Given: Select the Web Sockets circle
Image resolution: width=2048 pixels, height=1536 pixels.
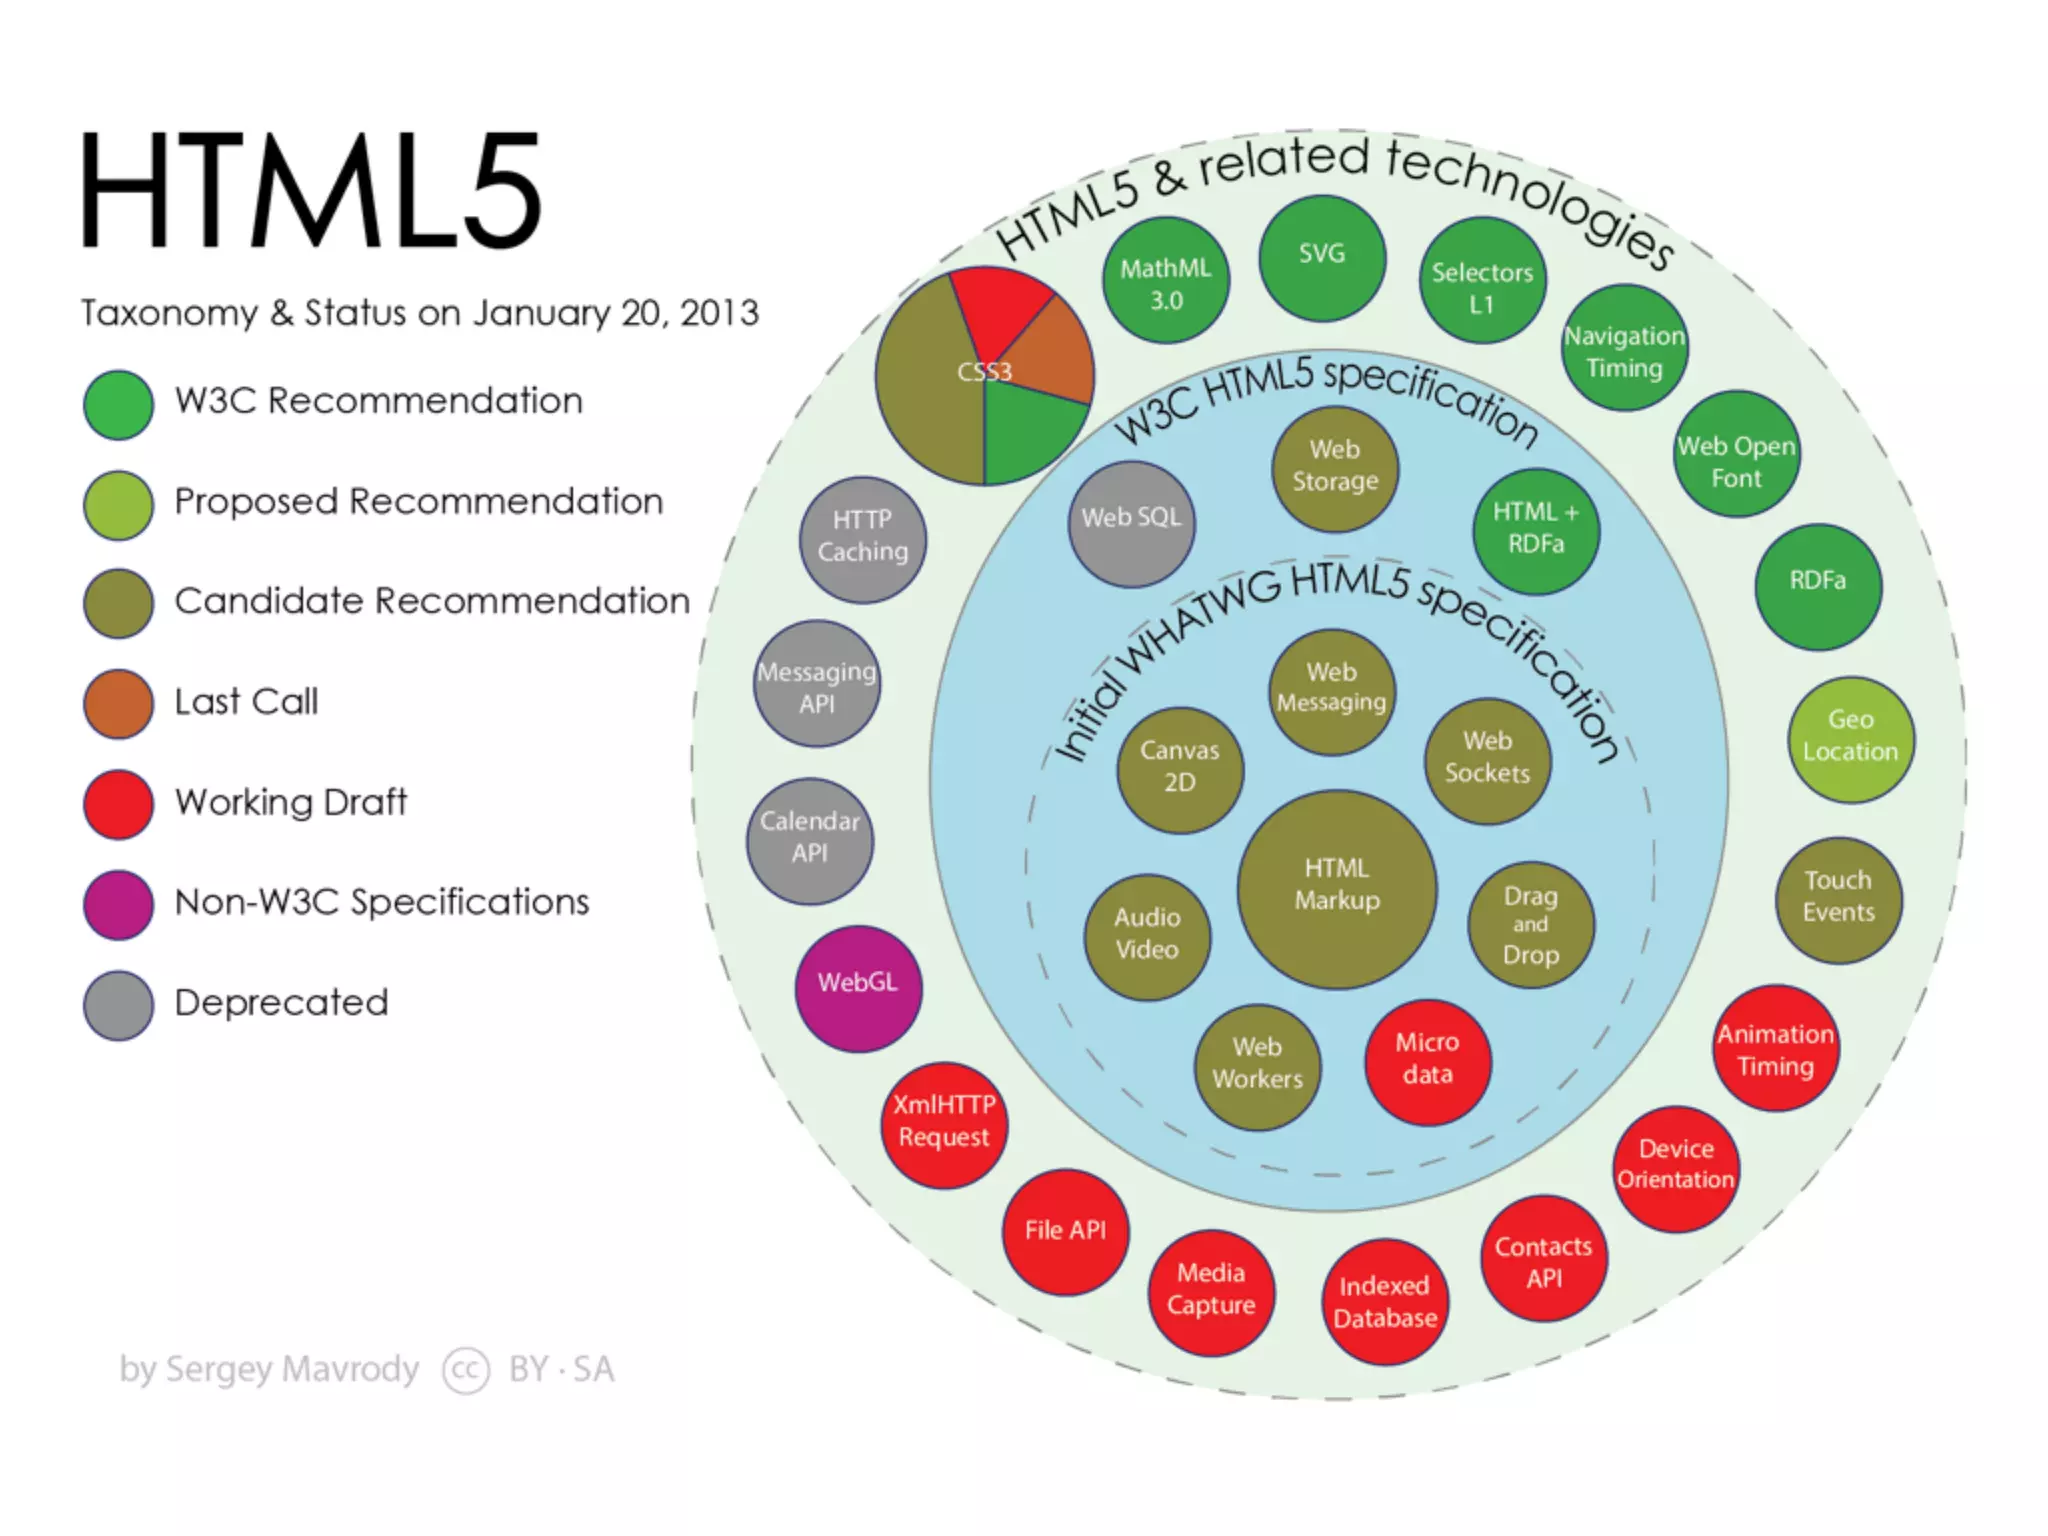Looking at the screenshot, I should [x=1487, y=760].
